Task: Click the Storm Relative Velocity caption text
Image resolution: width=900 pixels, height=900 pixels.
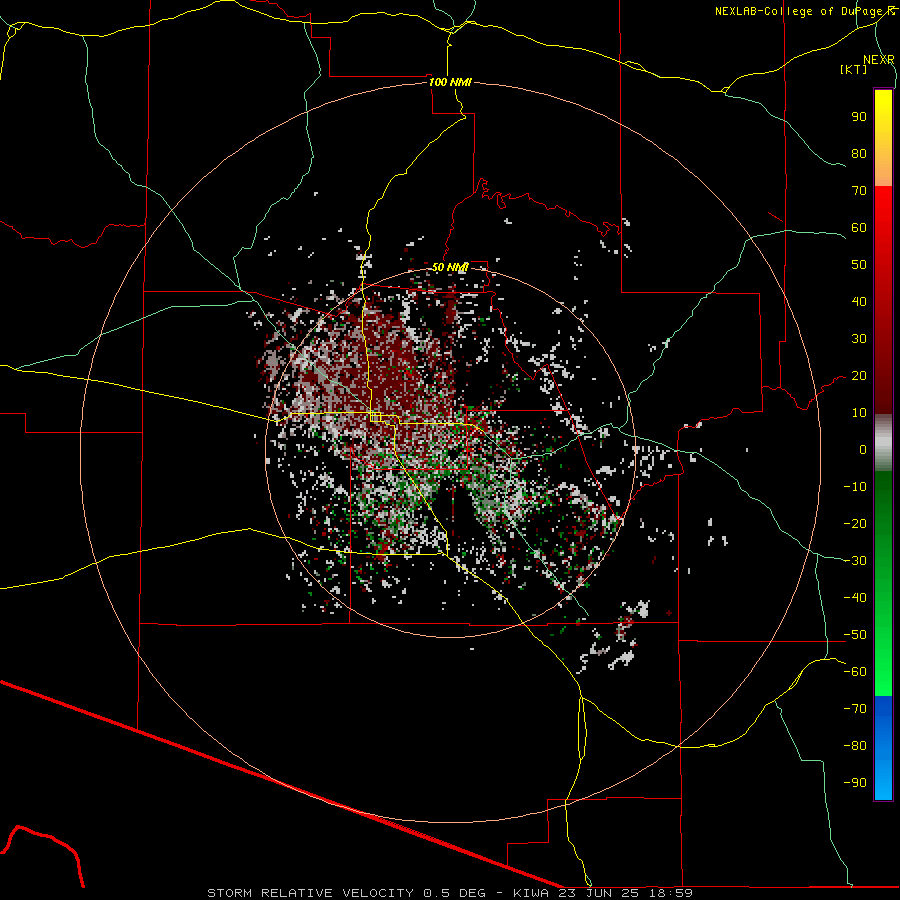Action: click(x=450, y=893)
